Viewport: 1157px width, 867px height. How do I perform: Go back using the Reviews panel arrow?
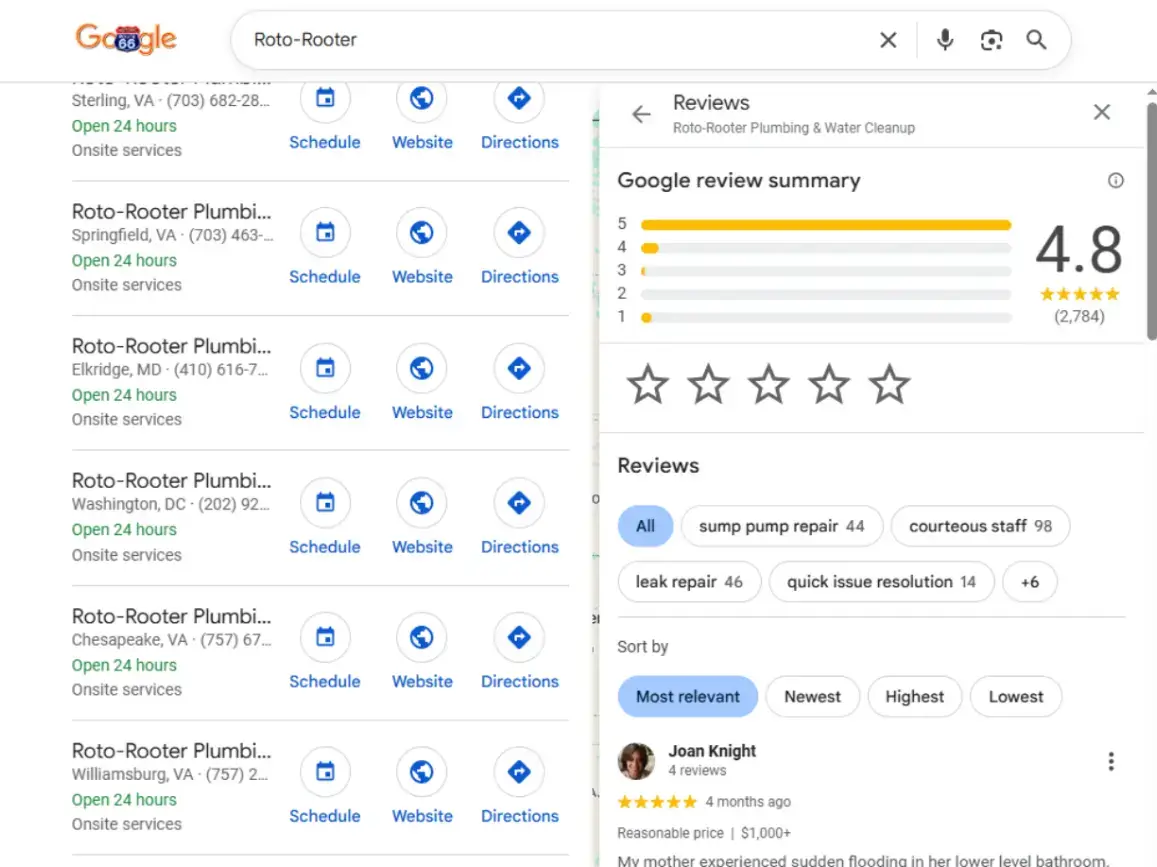(641, 114)
